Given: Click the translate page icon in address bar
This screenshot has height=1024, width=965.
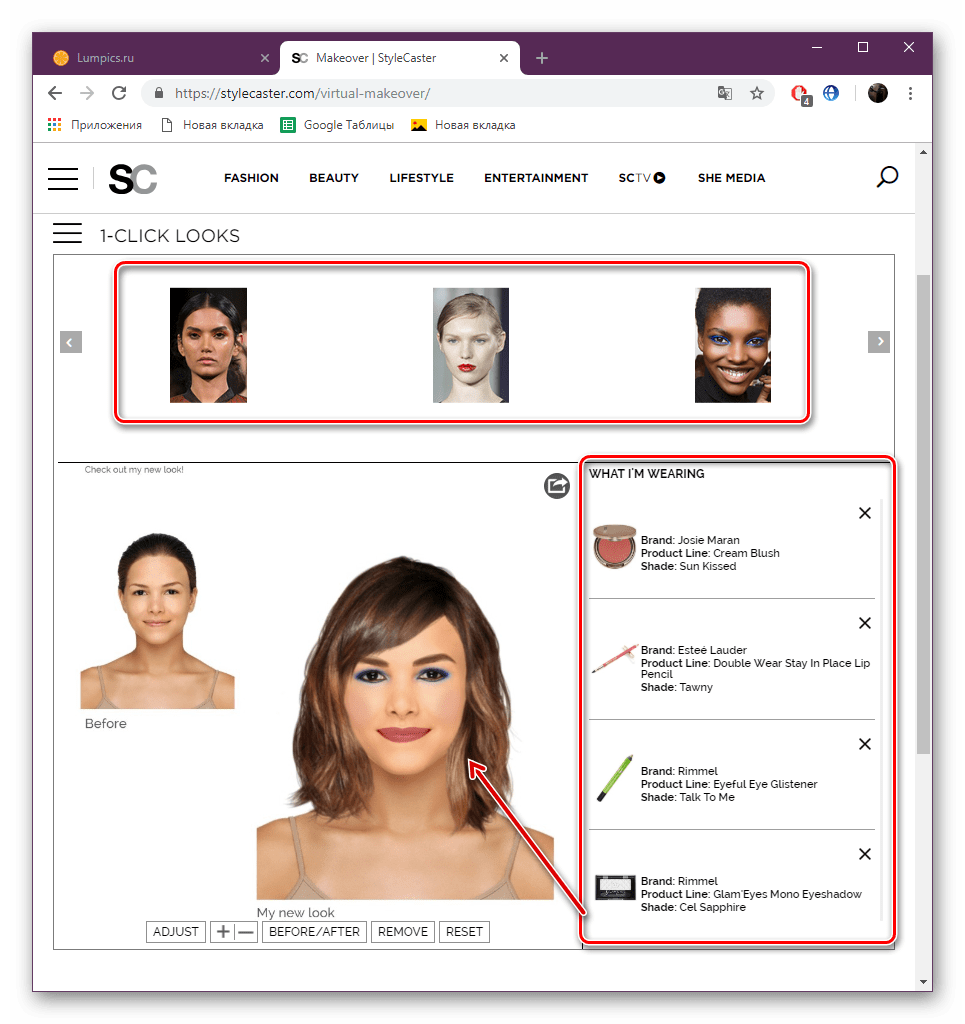Looking at the screenshot, I should point(725,93).
